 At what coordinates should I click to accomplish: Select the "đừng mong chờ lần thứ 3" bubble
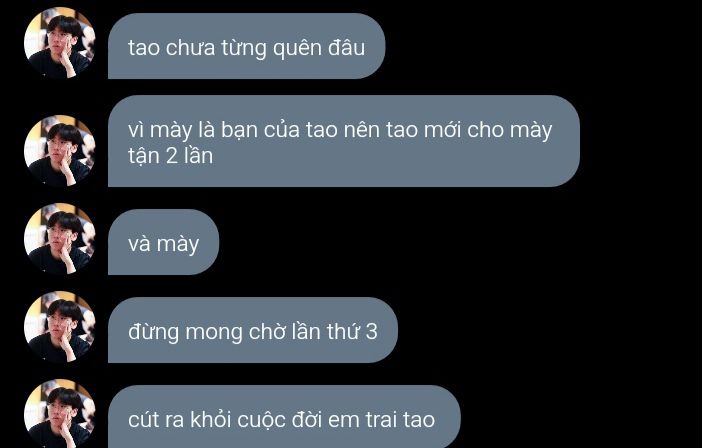(253, 330)
